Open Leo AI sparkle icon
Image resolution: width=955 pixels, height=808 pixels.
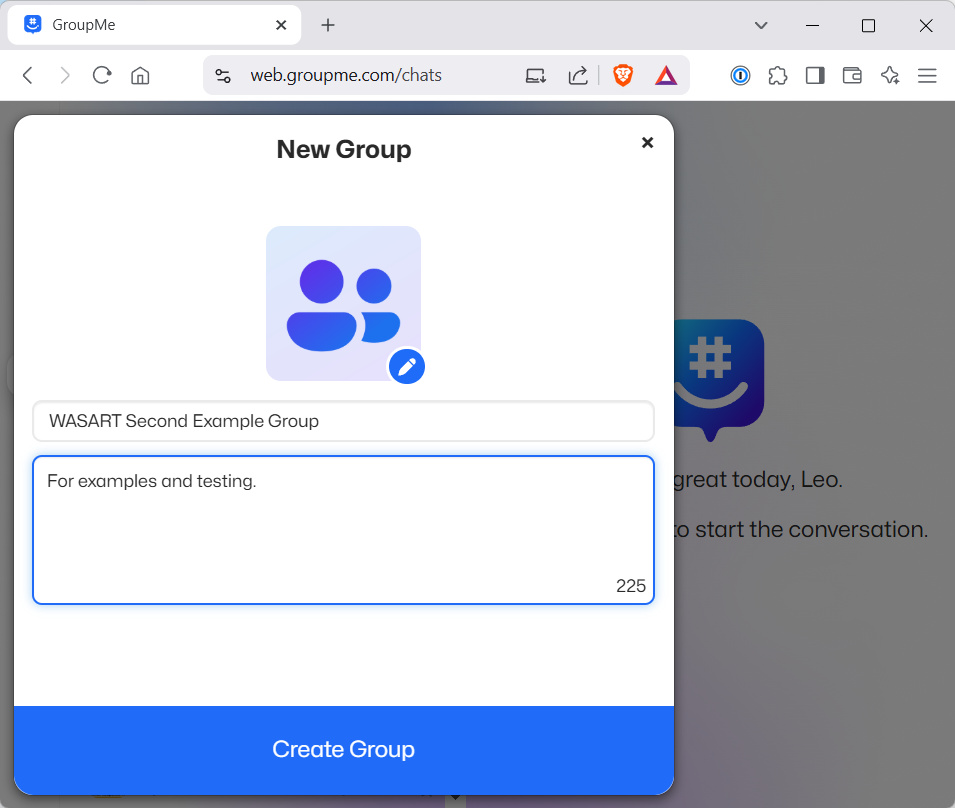pos(890,76)
